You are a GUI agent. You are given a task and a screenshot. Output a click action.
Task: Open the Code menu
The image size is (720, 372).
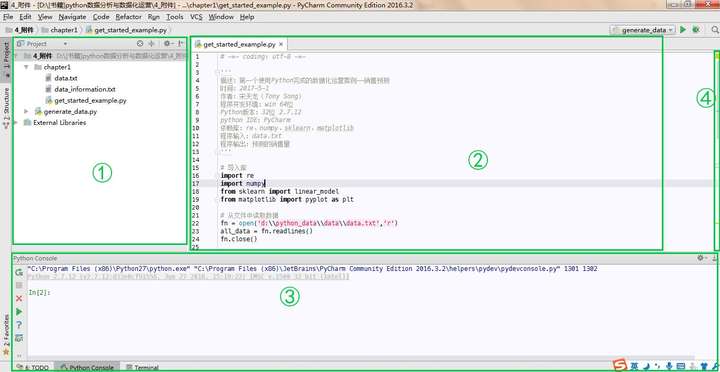pos(101,17)
